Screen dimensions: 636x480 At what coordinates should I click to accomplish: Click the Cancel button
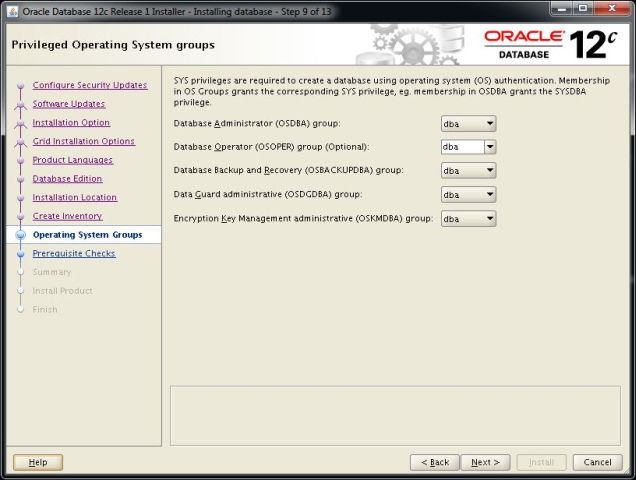597,462
